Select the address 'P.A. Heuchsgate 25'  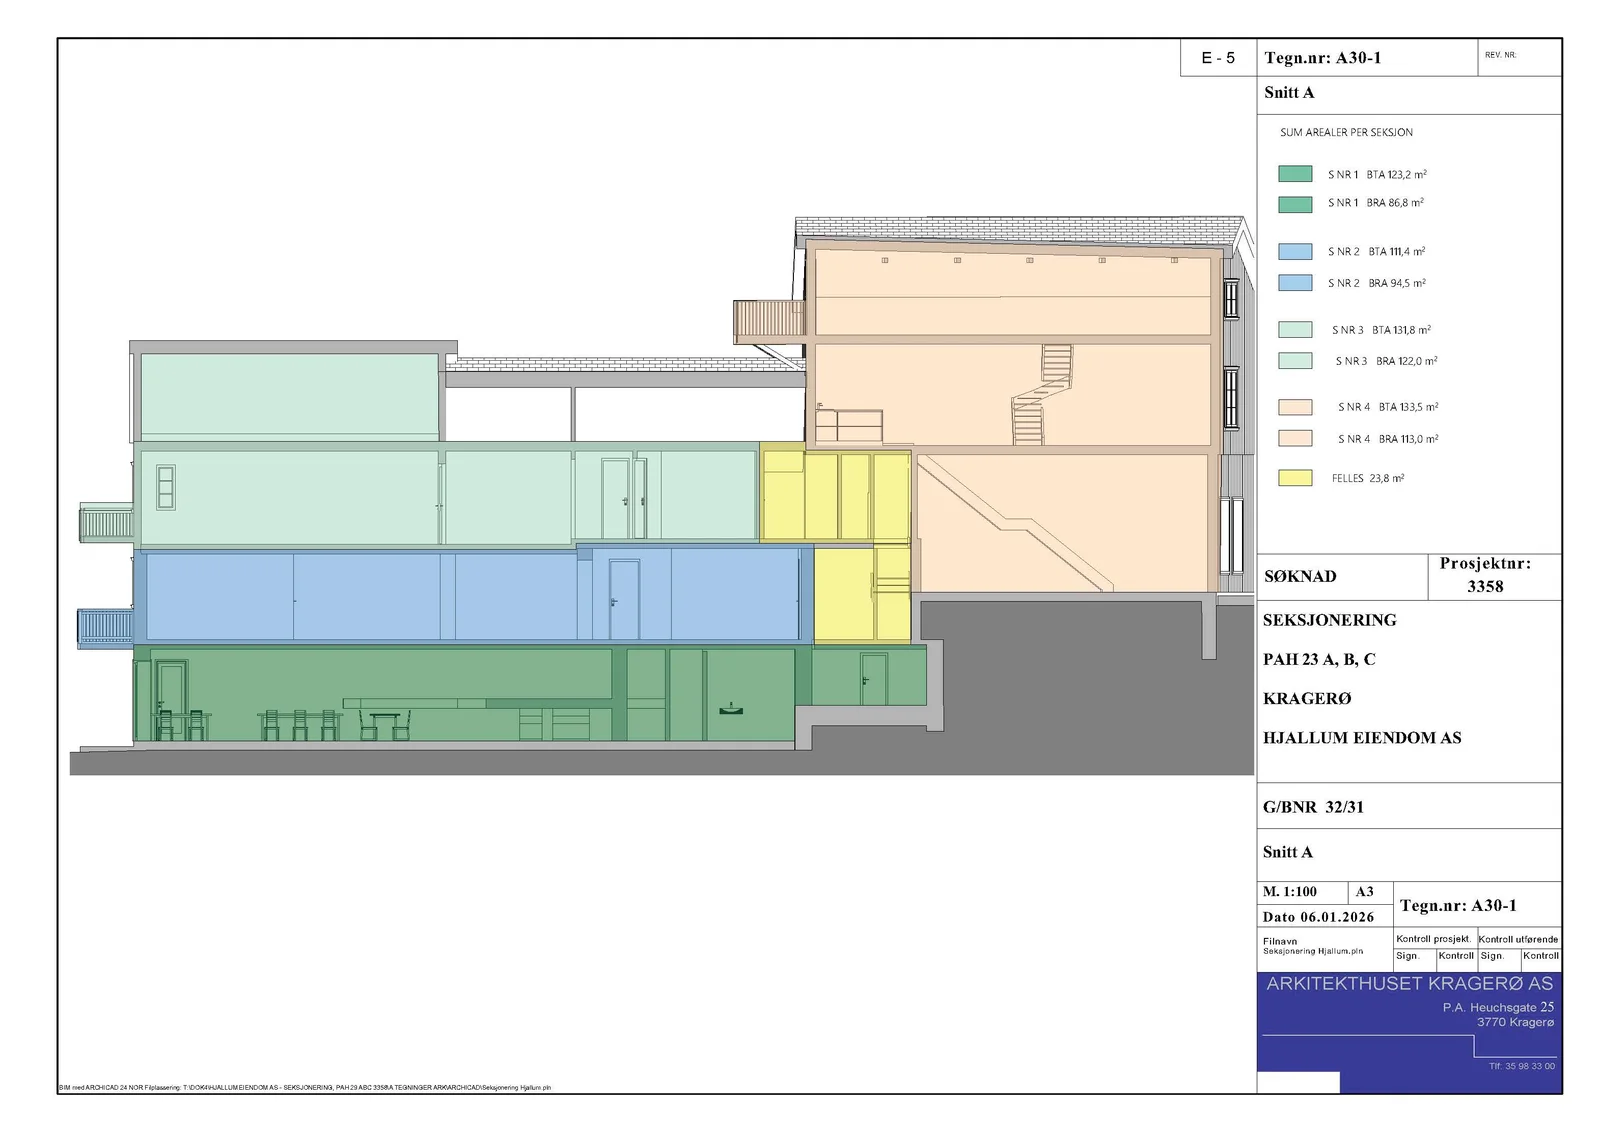pyautogui.click(x=1498, y=1007)
